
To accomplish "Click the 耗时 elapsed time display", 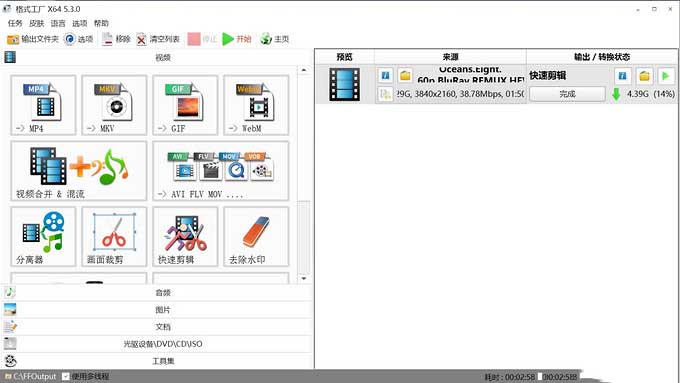I will pos(510,377).
